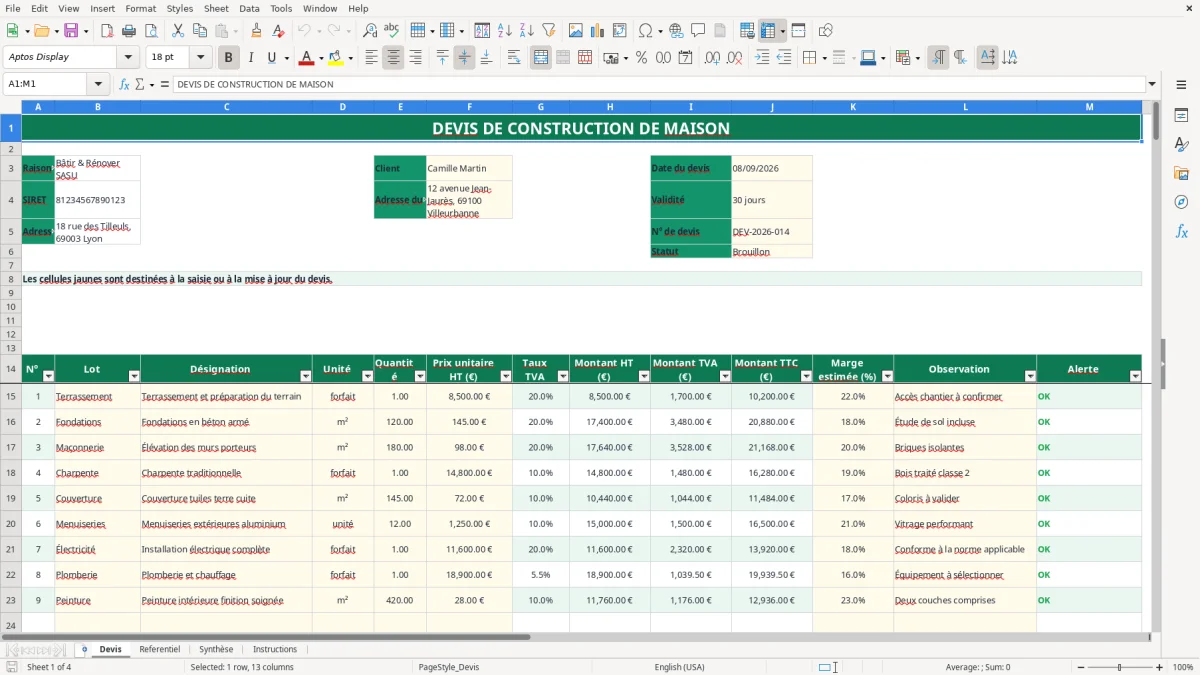Adjust the zoom slider in status bar
The width and height of the screenshot is (1200, 675).
1120,667
